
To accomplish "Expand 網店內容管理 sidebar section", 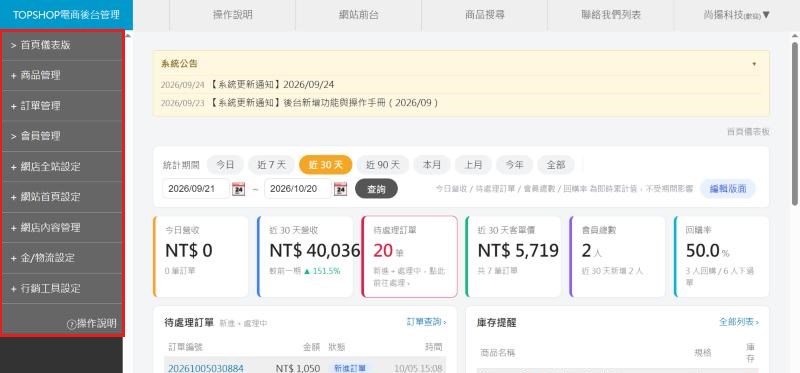I will coord(62,228).
